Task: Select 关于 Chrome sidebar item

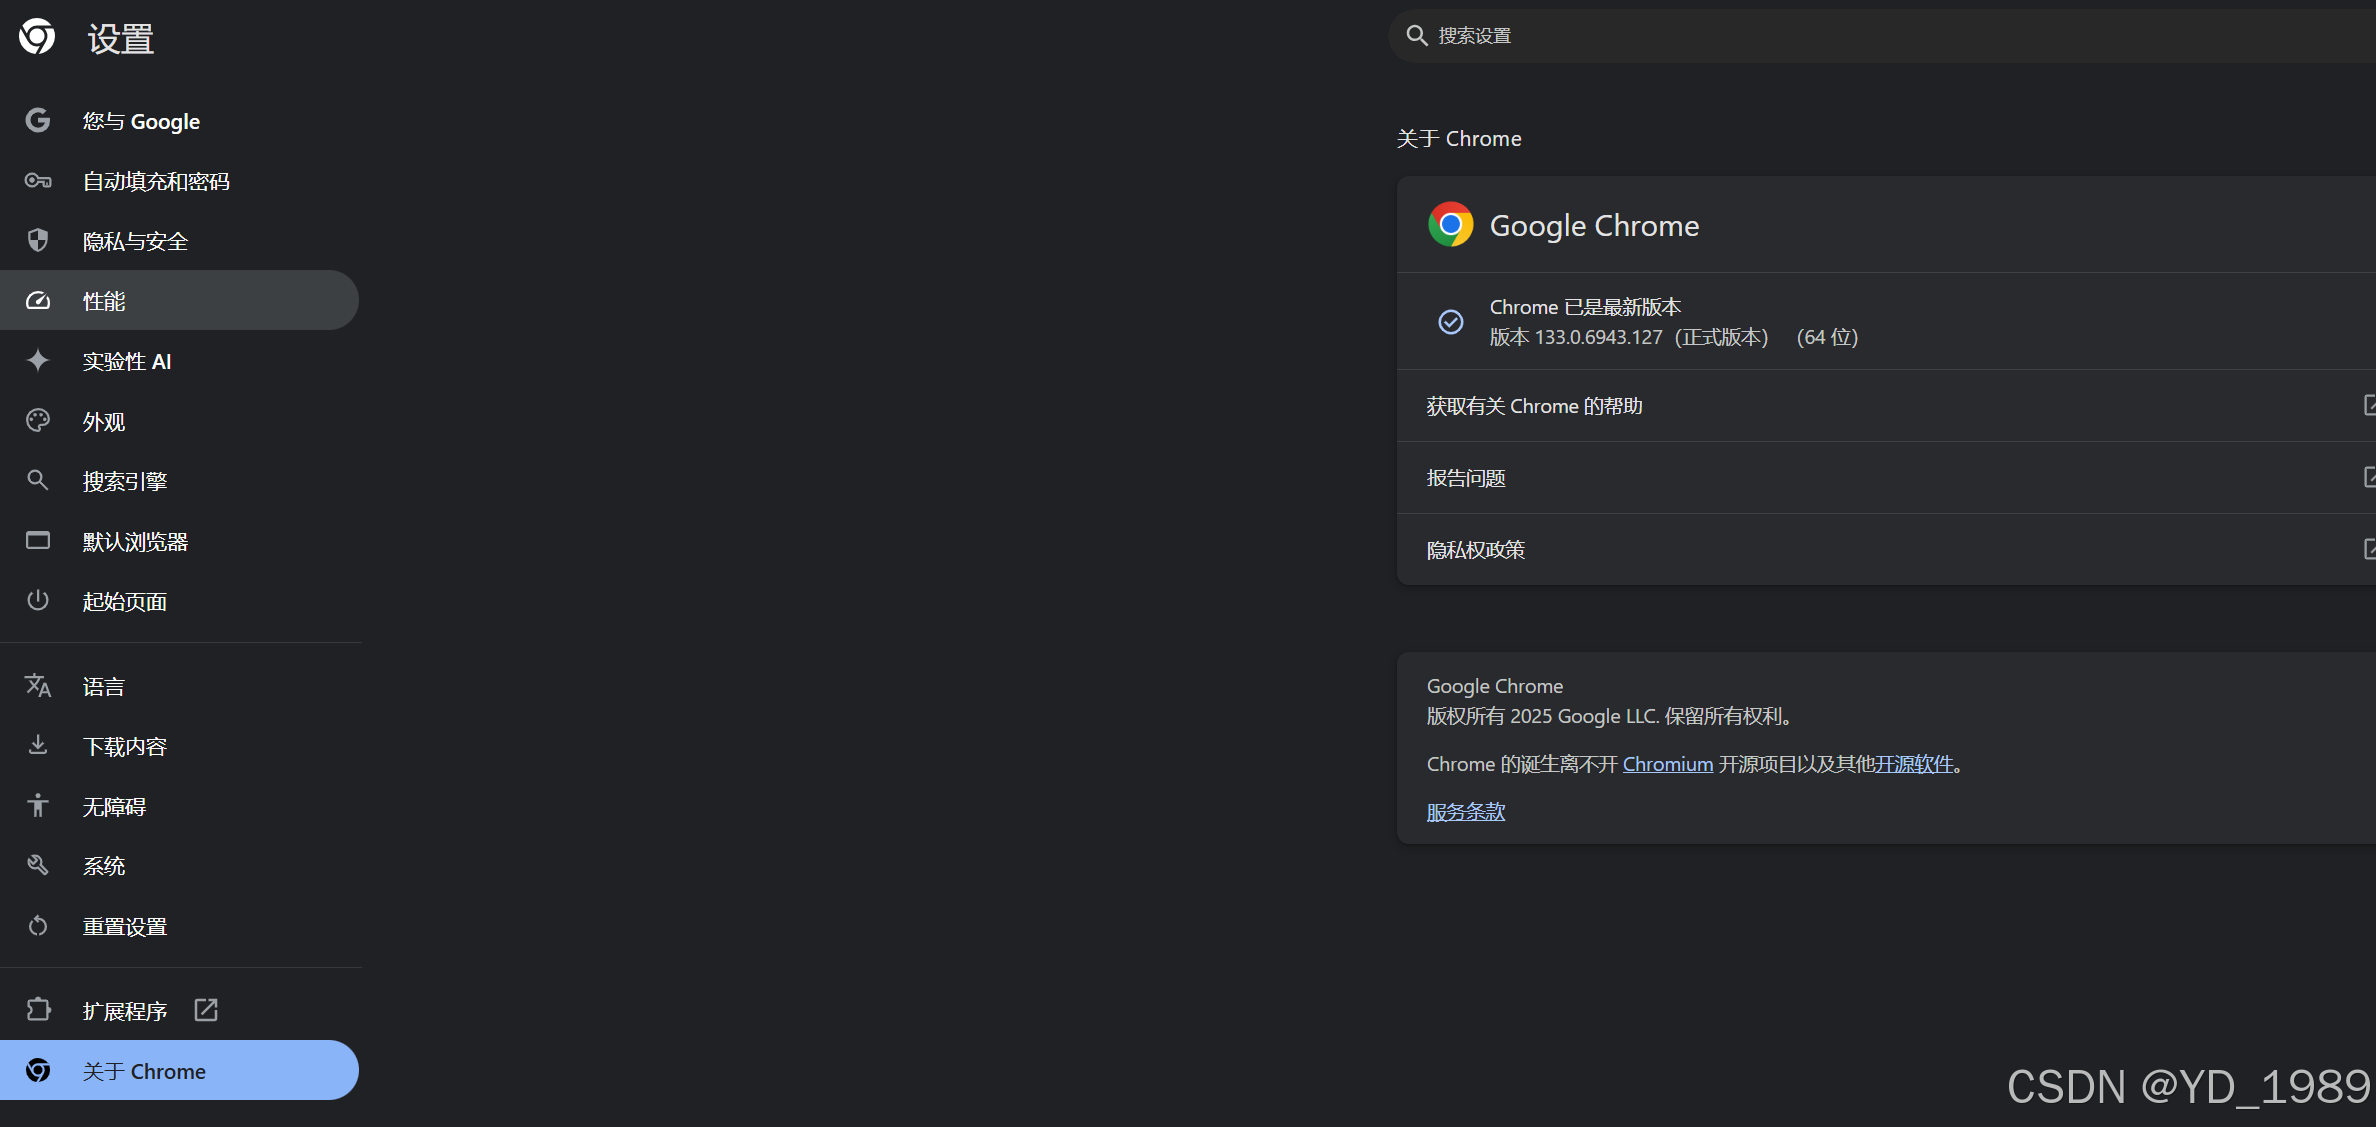Action: tap(179, 1070)
